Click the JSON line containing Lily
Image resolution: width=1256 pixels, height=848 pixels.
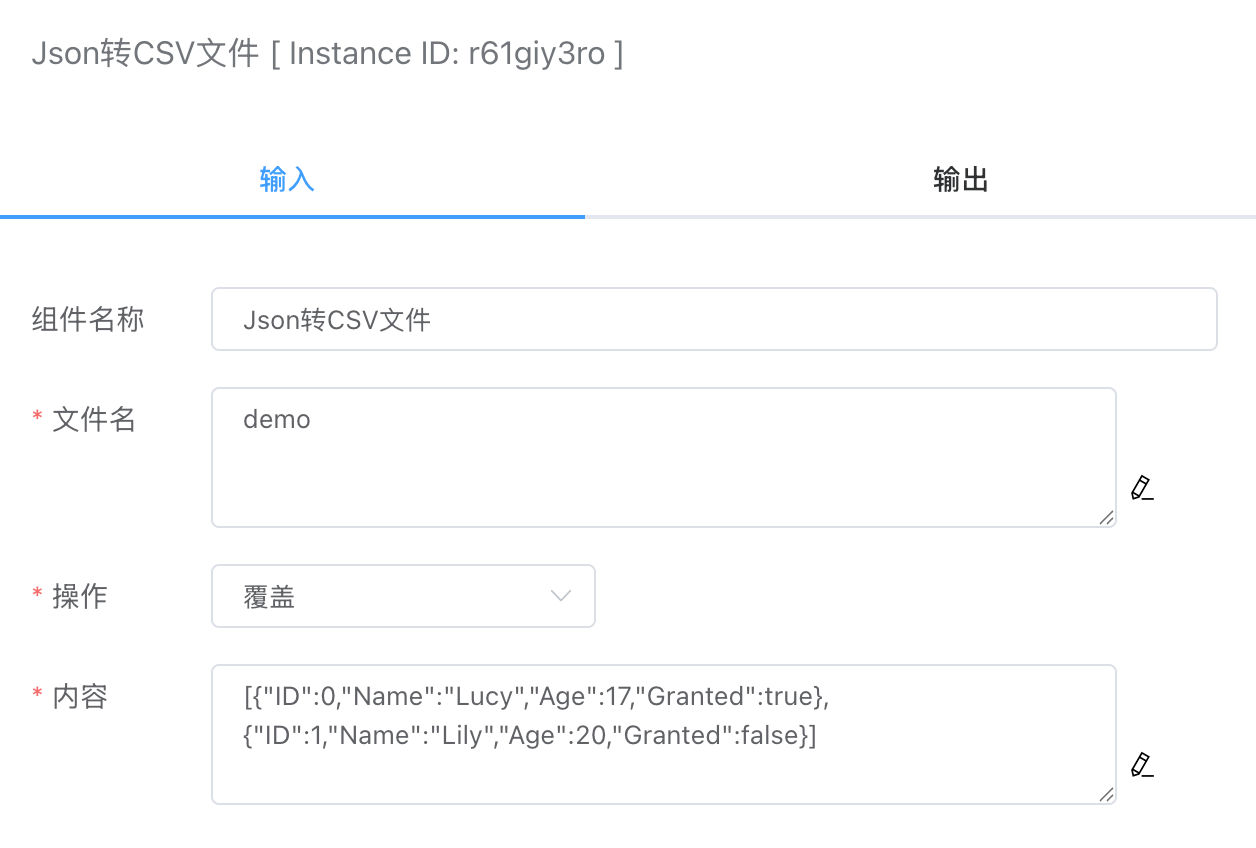[x=530, y=736]
